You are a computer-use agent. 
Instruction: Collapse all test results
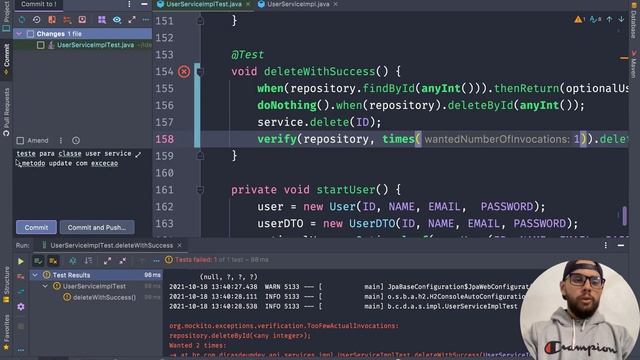tap(122, 260)
